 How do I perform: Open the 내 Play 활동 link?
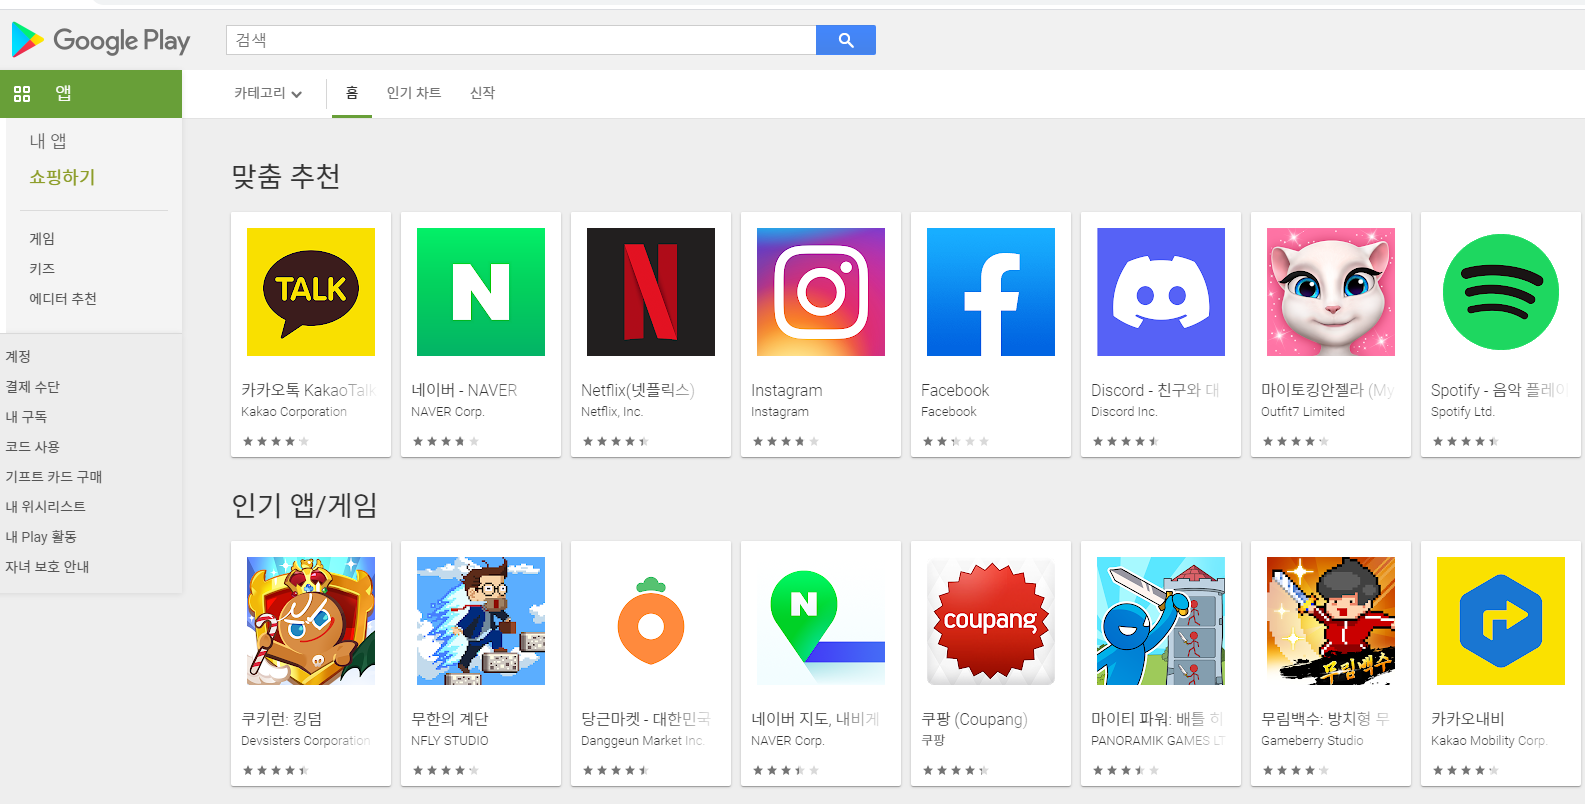(41, 537)
